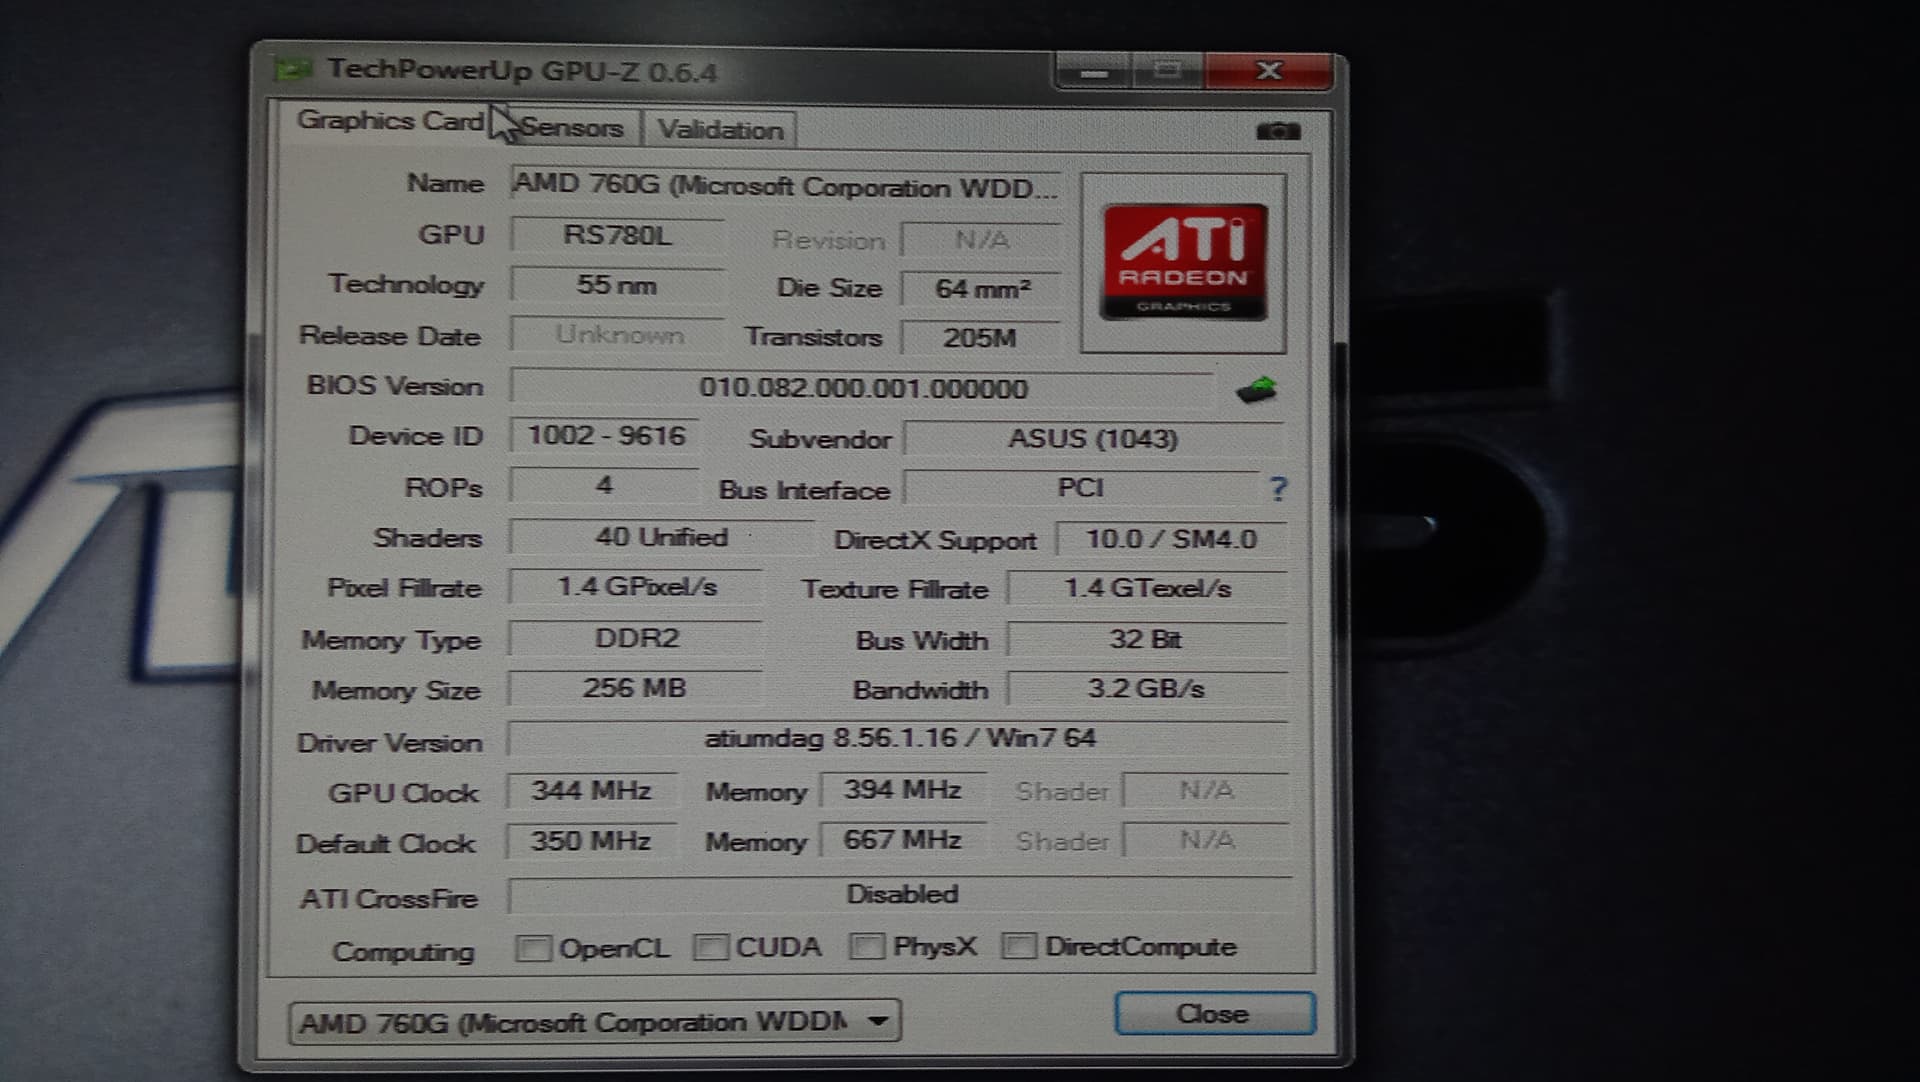Click the Default Clock value 350 MHz

(x=591, y=841)
